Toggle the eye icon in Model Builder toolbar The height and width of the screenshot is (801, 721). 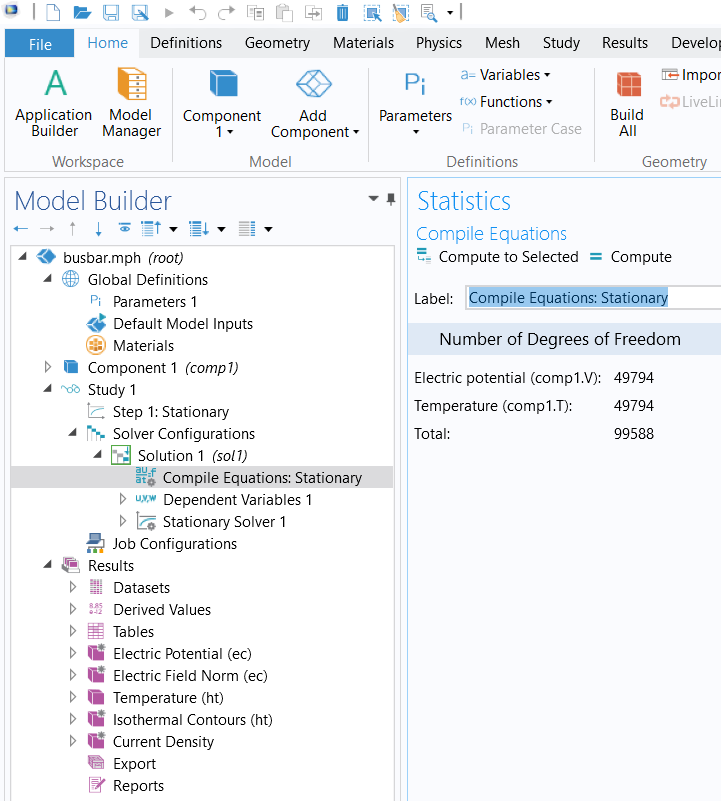[124, 229]
